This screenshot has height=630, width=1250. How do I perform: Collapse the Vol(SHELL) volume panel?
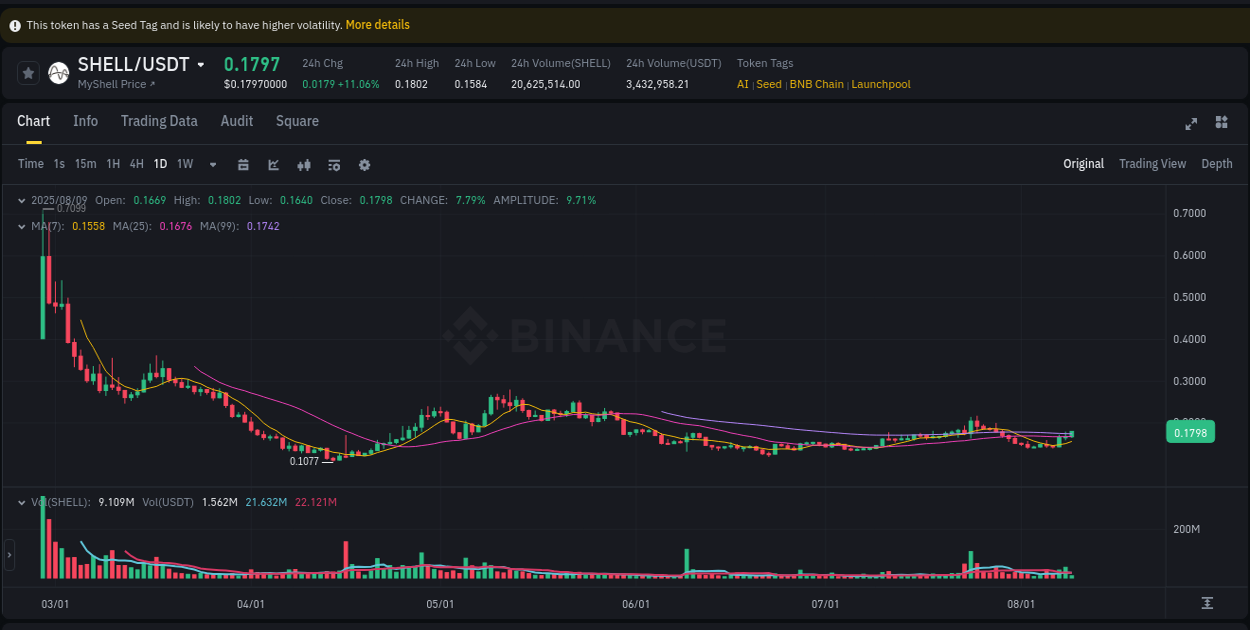(x=21, y=502)
